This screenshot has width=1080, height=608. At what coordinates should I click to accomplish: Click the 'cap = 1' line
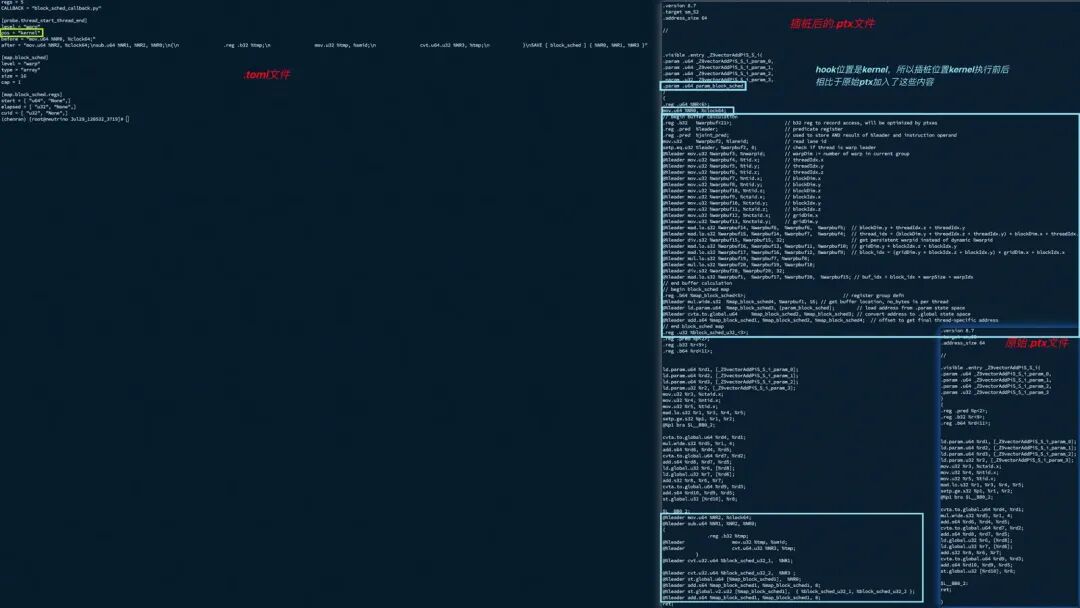[11, 83]
